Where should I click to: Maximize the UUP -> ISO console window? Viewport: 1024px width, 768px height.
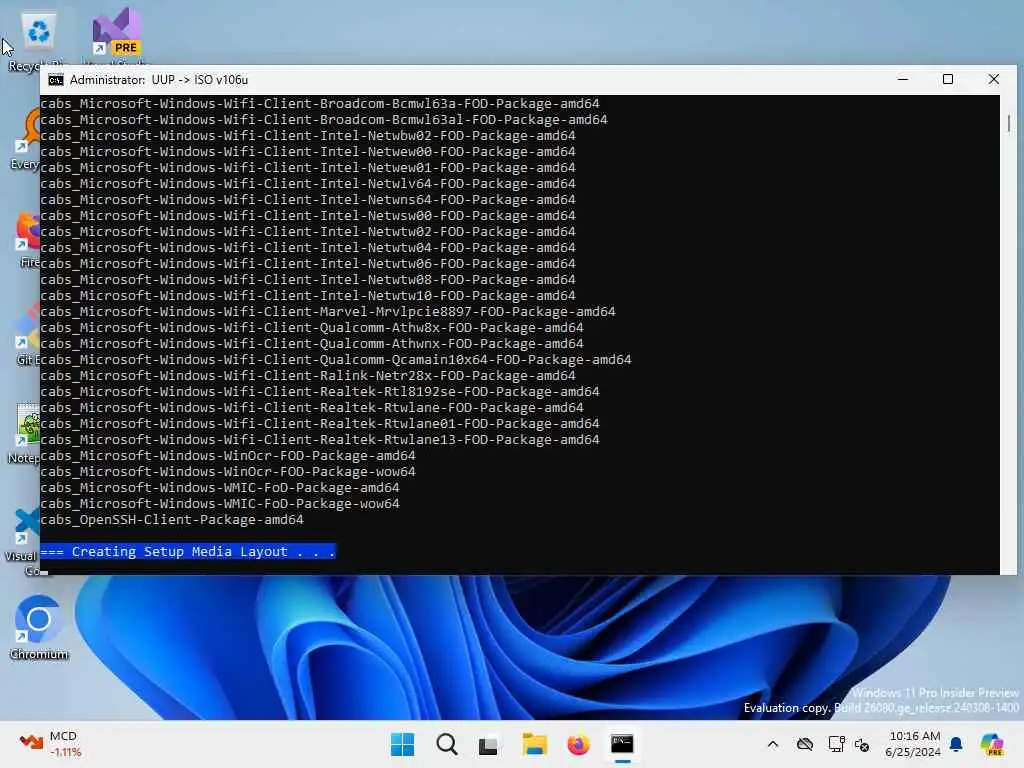click(948, 80)
